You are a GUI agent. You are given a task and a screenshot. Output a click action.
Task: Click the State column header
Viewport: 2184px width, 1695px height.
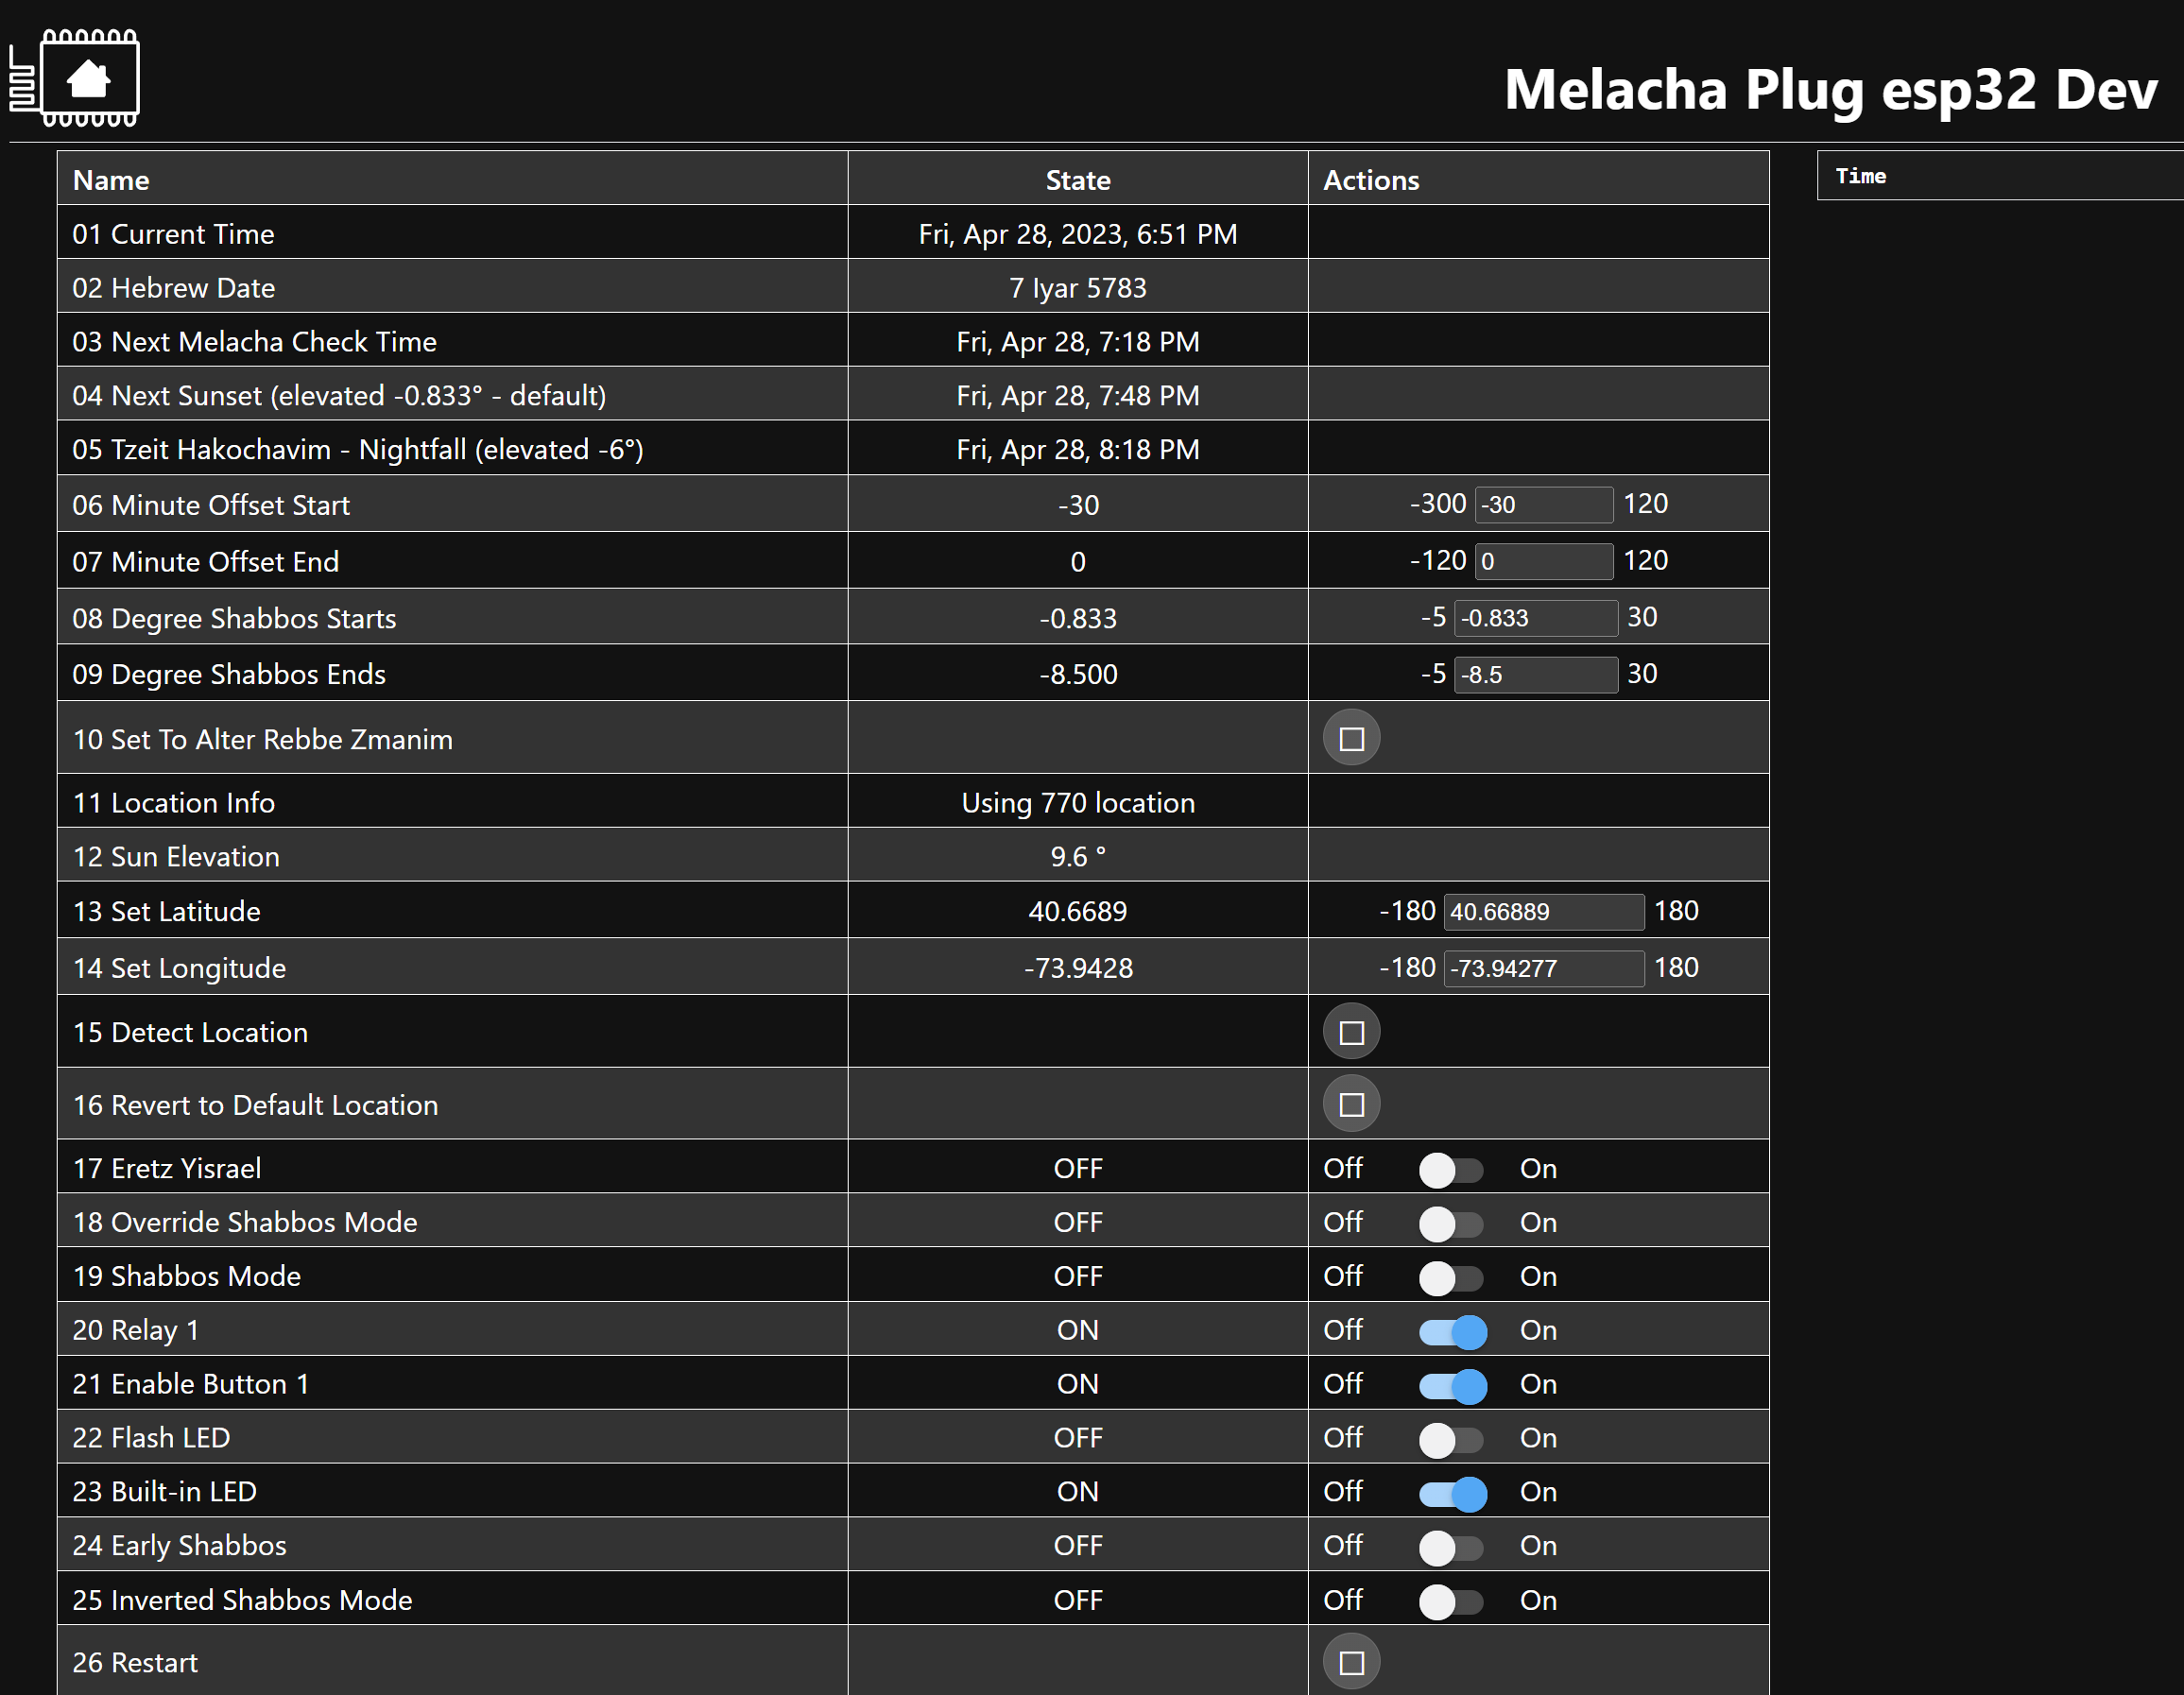click(1078, 180)
